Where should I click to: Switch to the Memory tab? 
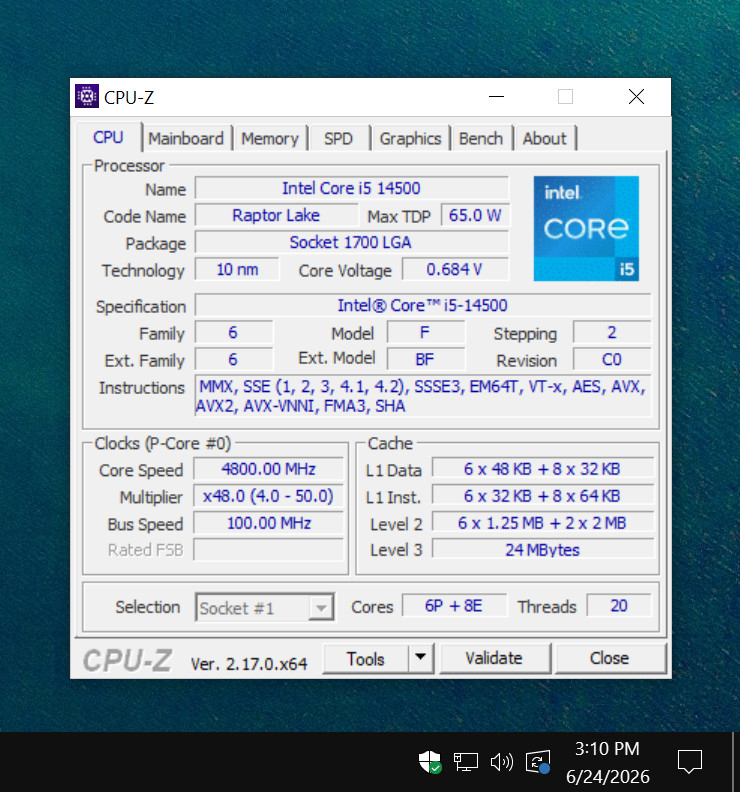[x=270, y=138]
